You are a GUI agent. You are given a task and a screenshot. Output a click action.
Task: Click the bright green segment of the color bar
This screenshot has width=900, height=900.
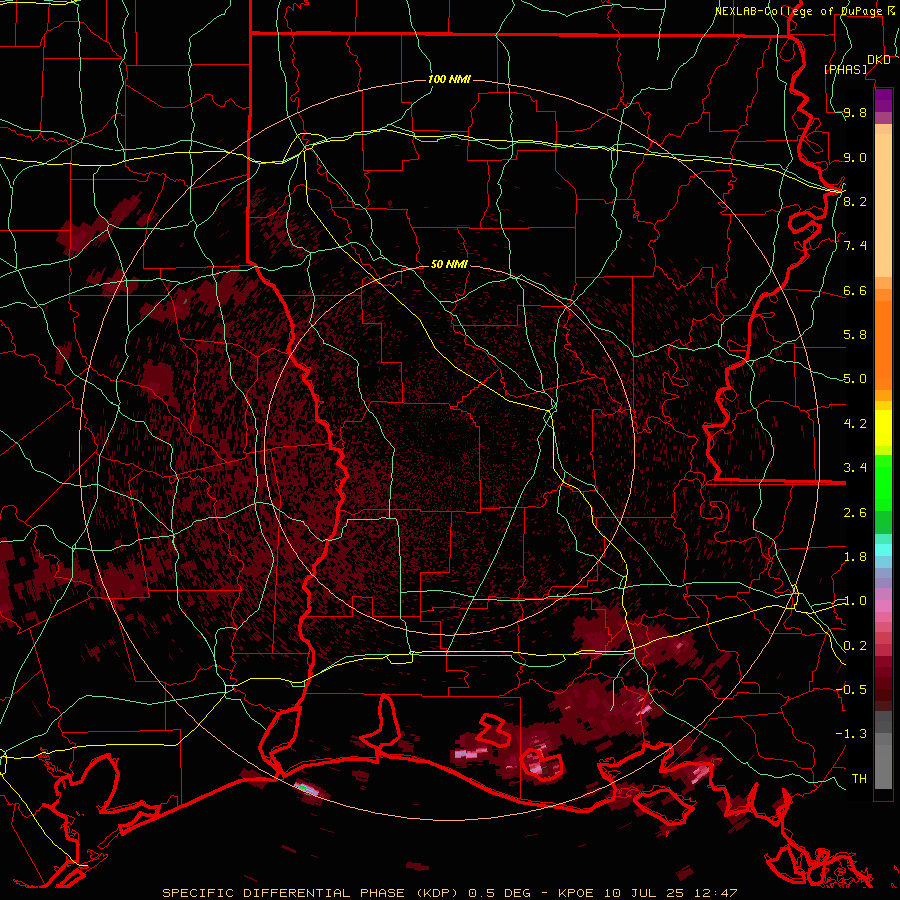[883, 482]
